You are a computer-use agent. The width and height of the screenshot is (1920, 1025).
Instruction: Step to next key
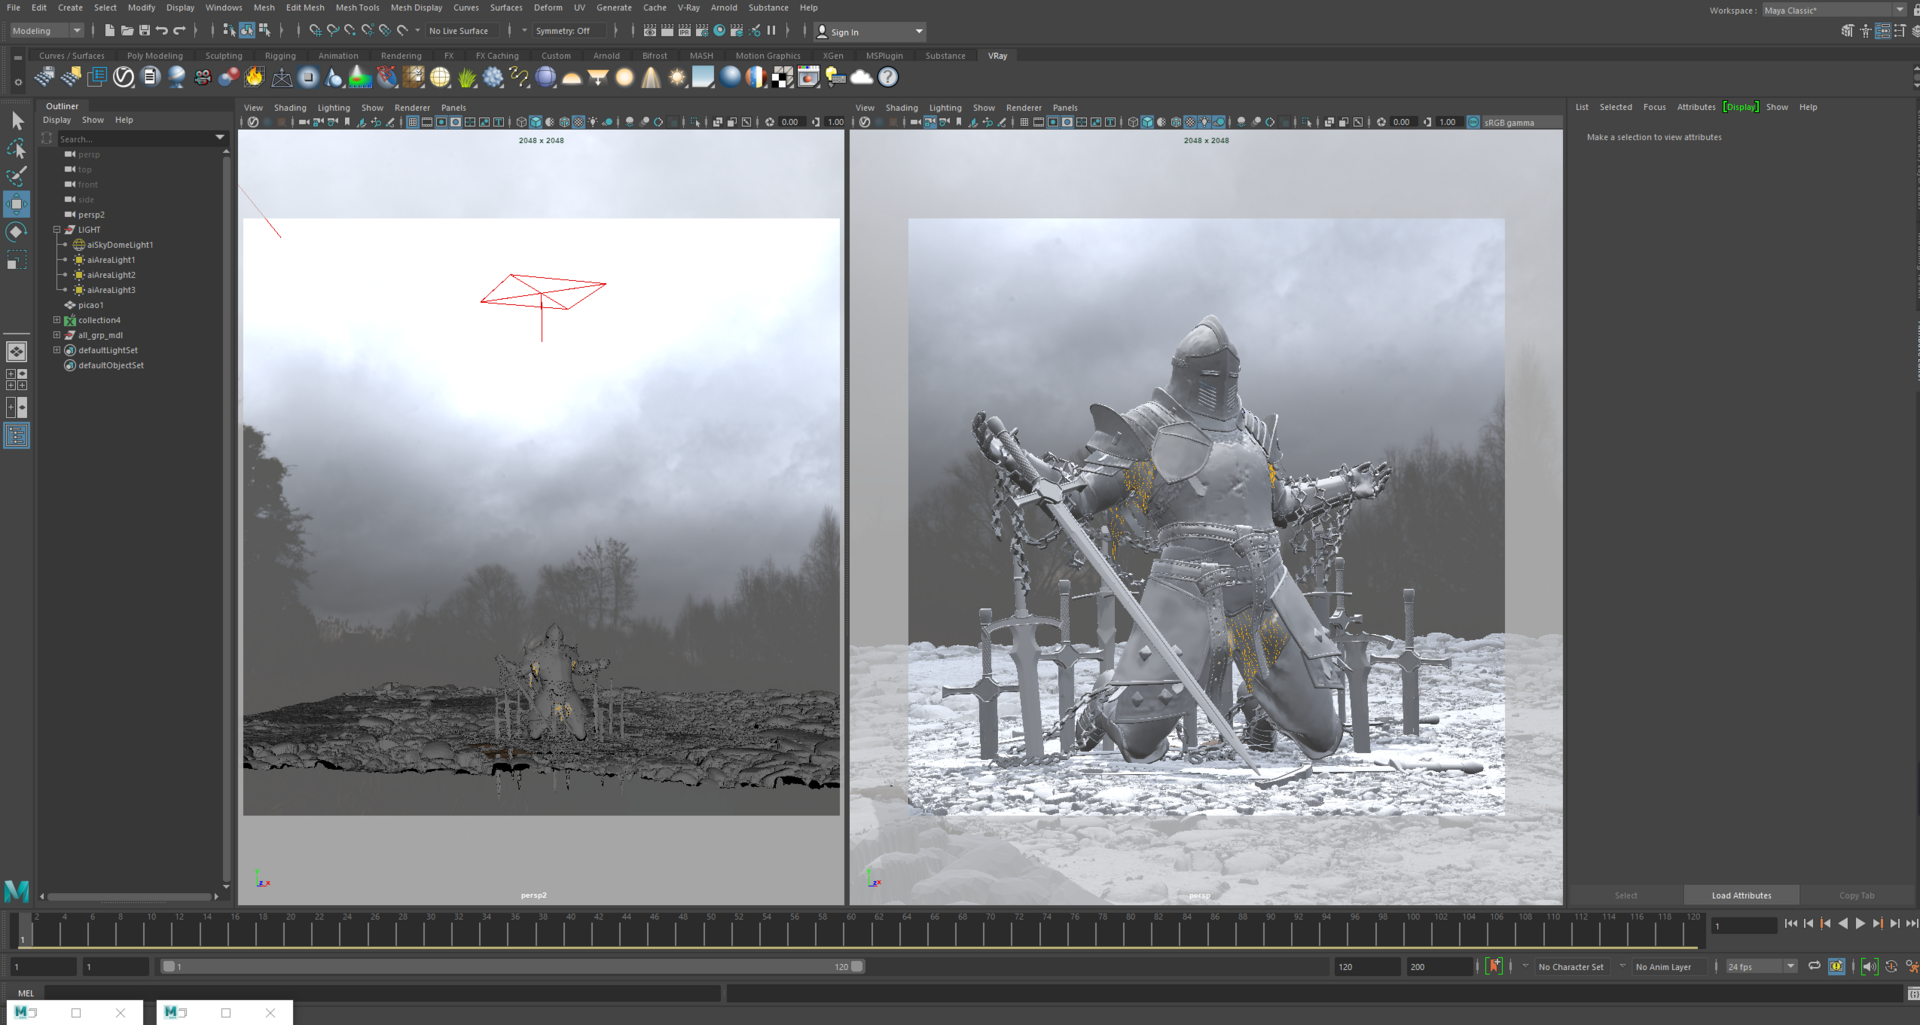(x=1877, y=923)
